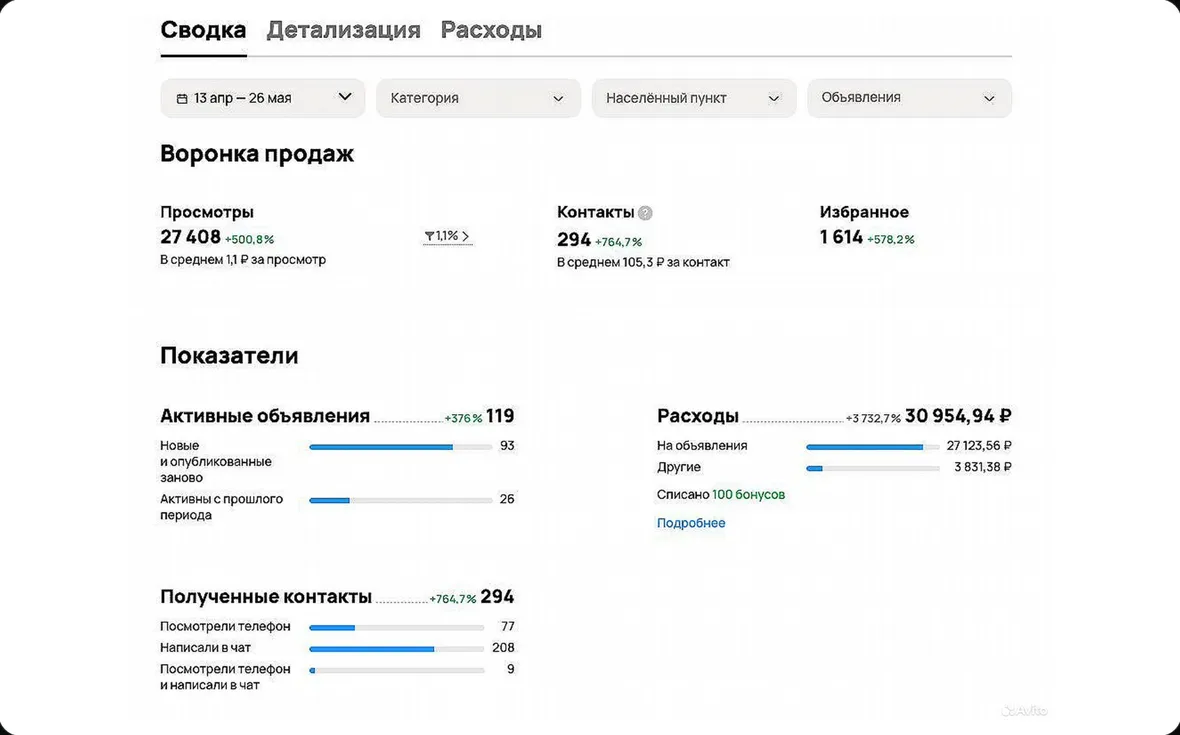Screen dimensions: 1180x735
Task: Click the Воронка продаж heading
Action: coord(257,154)
